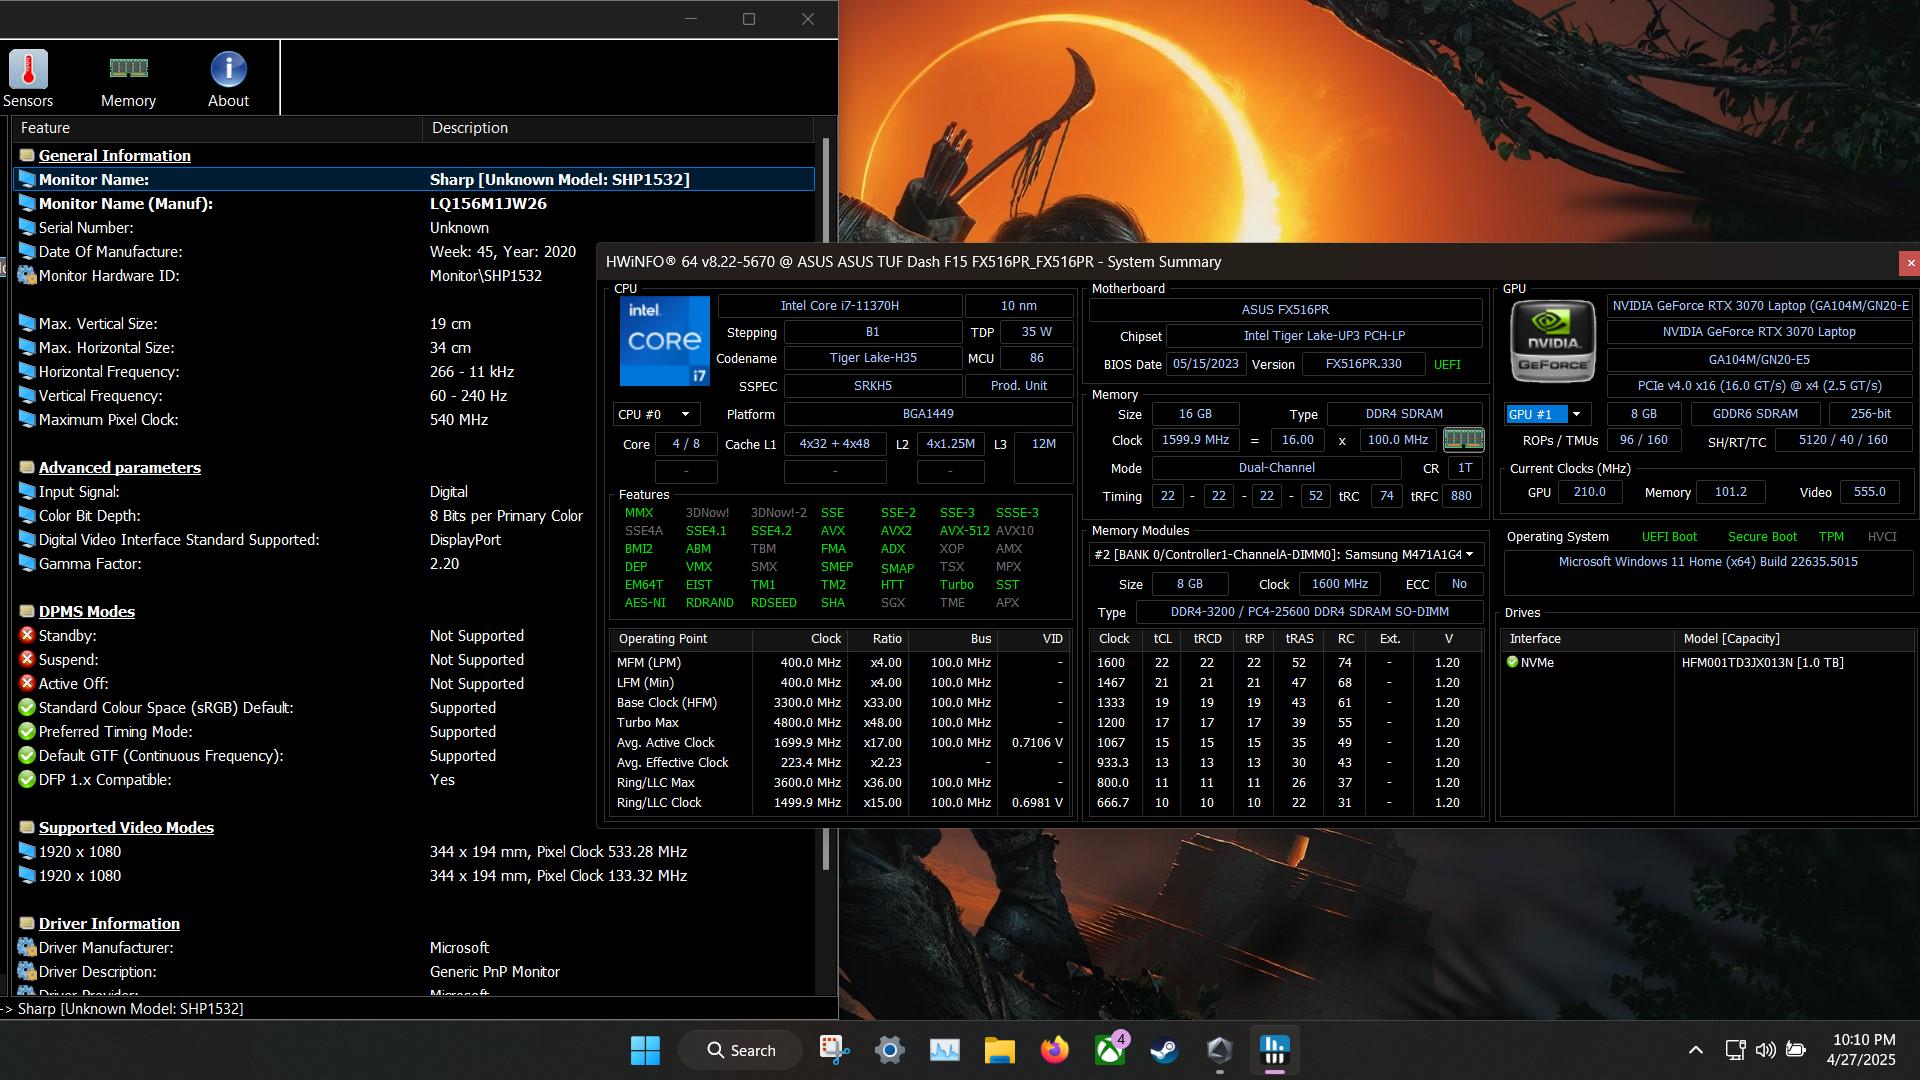Screen dimensions: 1920x1080
Task: Open Xbox app in taskbar
Action: 1110,1050
